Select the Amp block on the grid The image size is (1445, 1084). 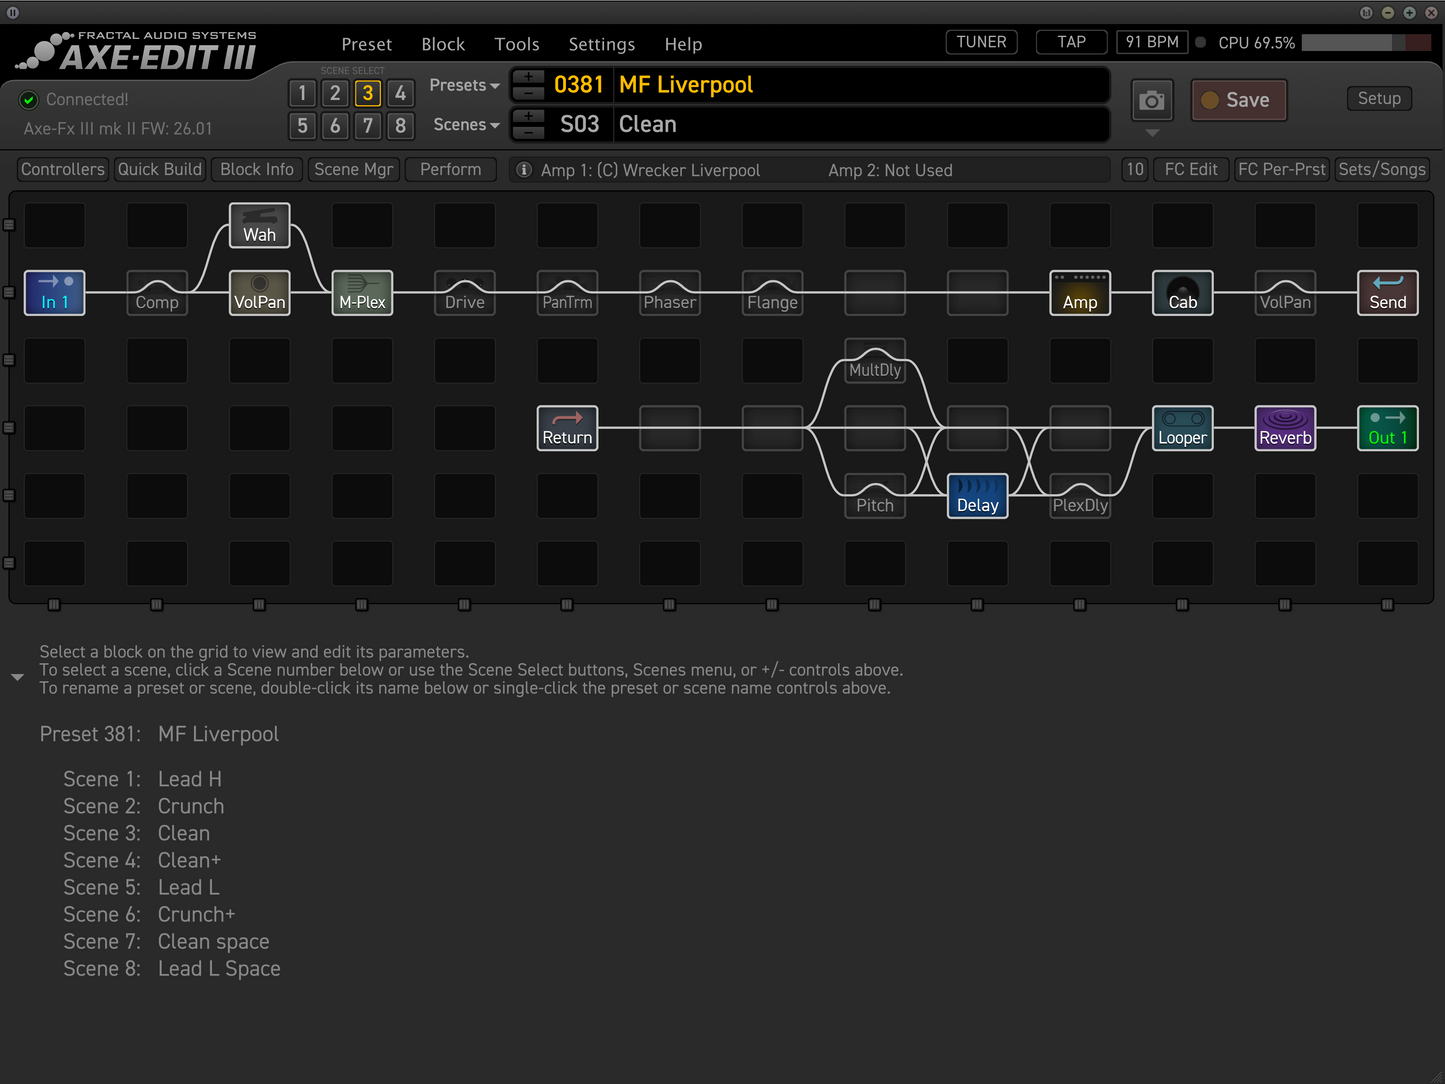[1079, 293]
